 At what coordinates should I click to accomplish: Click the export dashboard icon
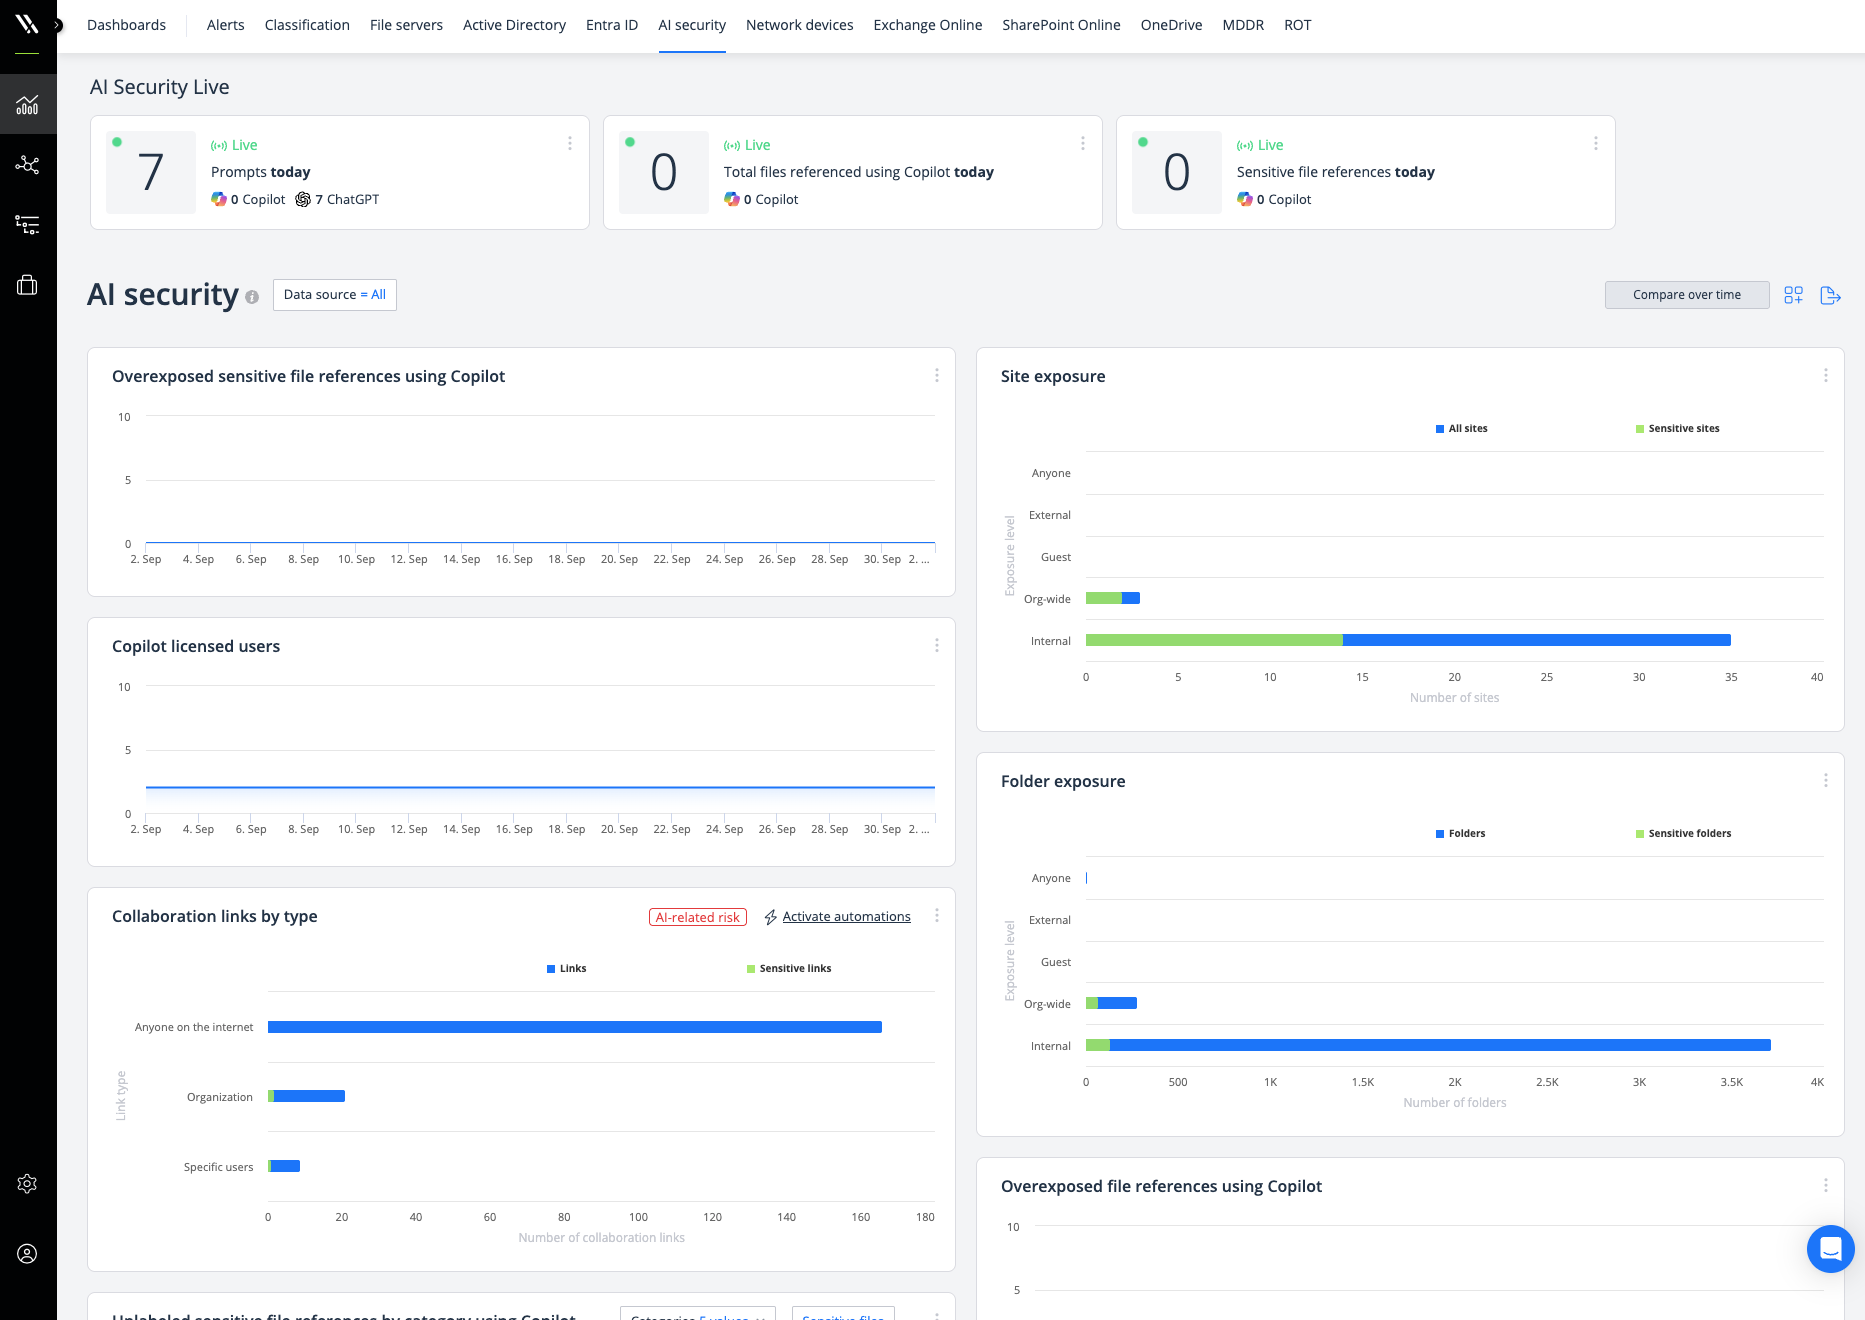1831,295
